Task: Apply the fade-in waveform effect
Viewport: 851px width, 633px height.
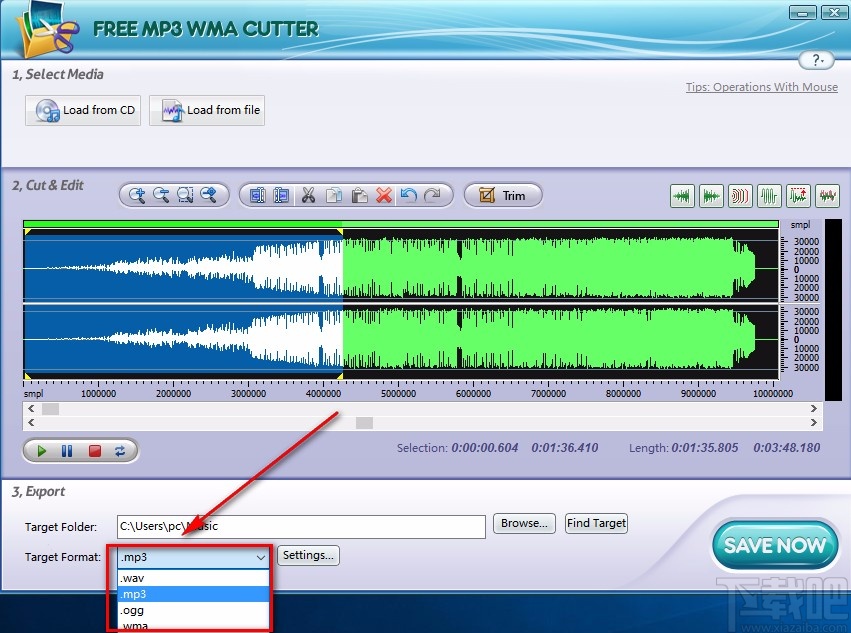Action: coord(682,196)
